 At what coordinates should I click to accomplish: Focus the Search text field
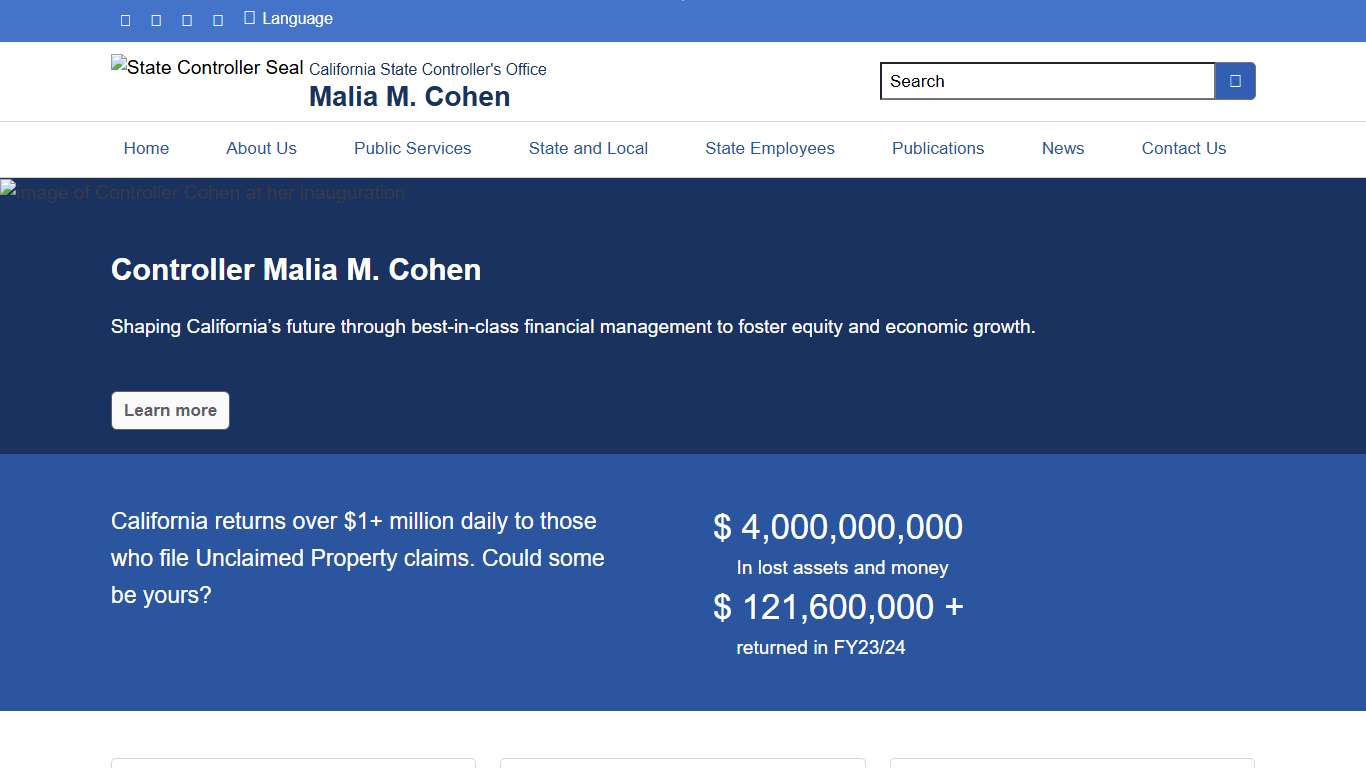point(1046,81)
